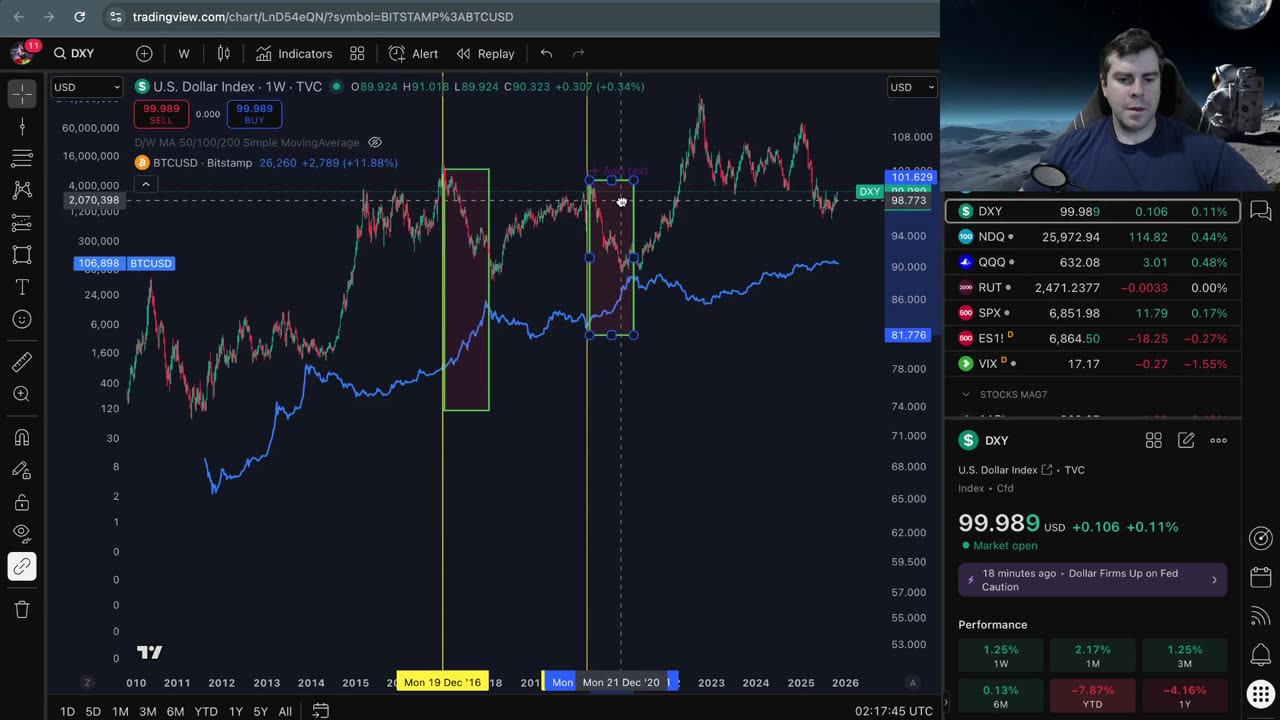Start bar Replay mode

pyautogui.click(x=485, y=53)
